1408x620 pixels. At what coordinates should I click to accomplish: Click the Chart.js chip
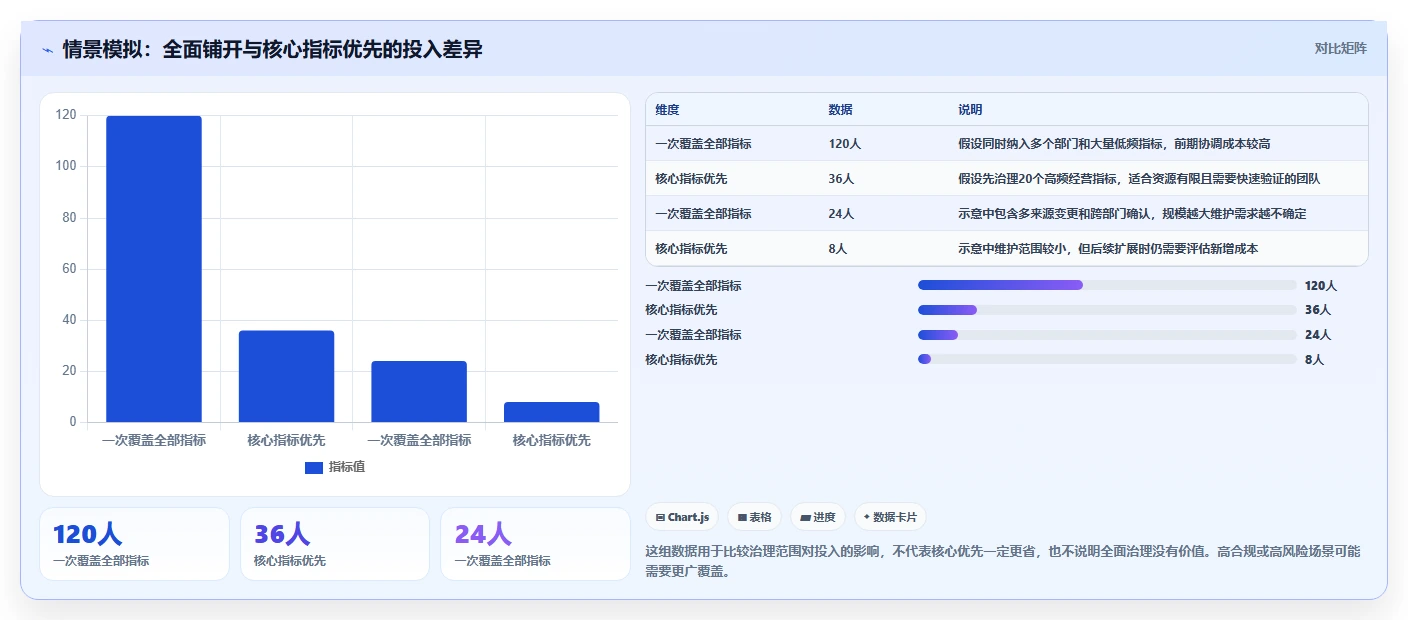pos(682,517)
